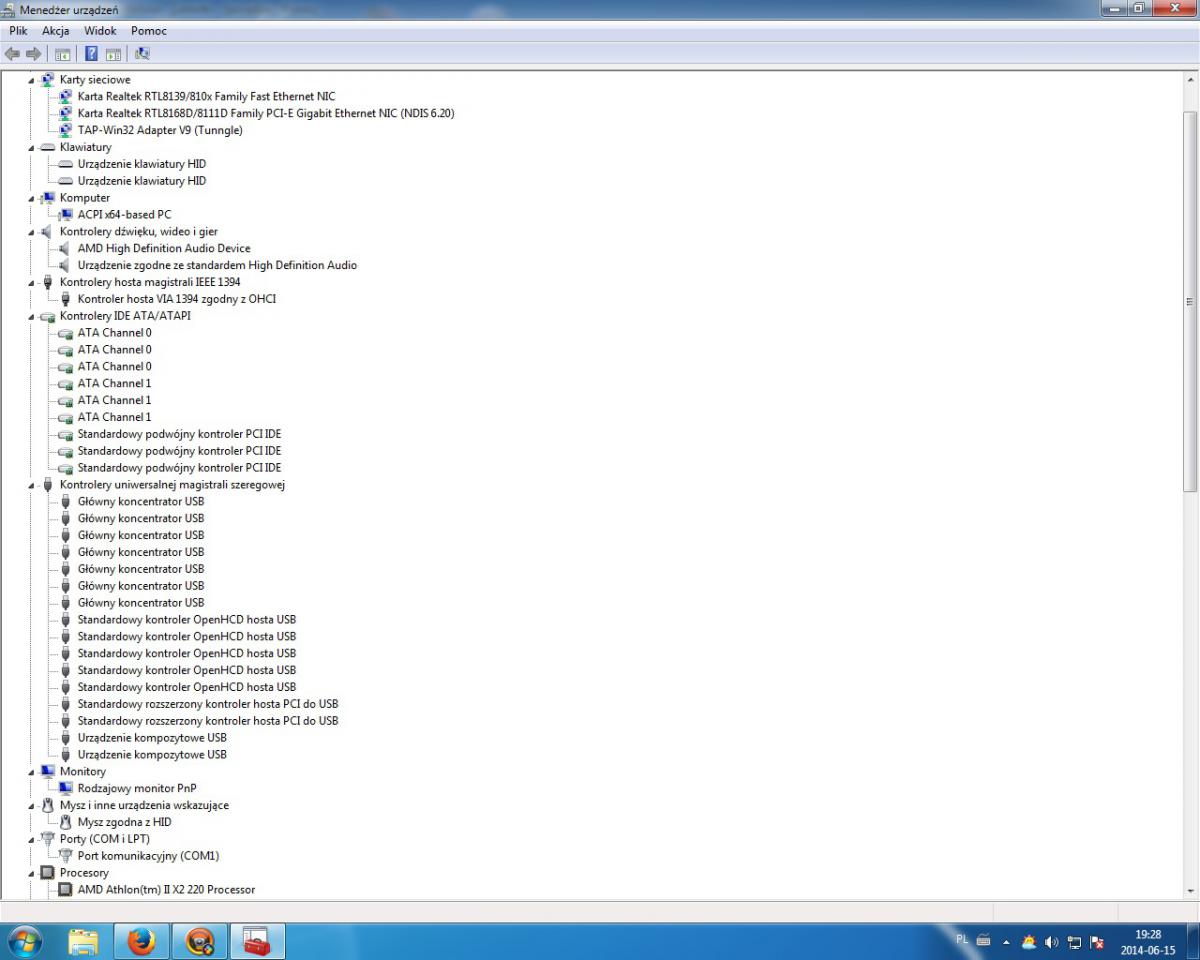
Task: Toggle the console tree toolbar icon
Action: 62,54
